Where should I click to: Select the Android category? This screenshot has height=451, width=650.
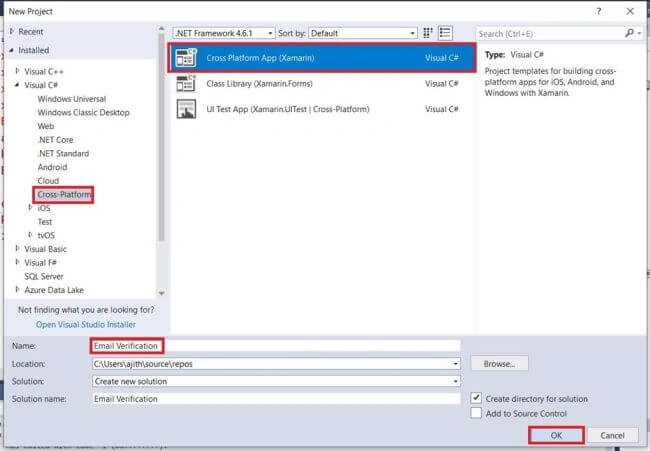tap(52, 167)
